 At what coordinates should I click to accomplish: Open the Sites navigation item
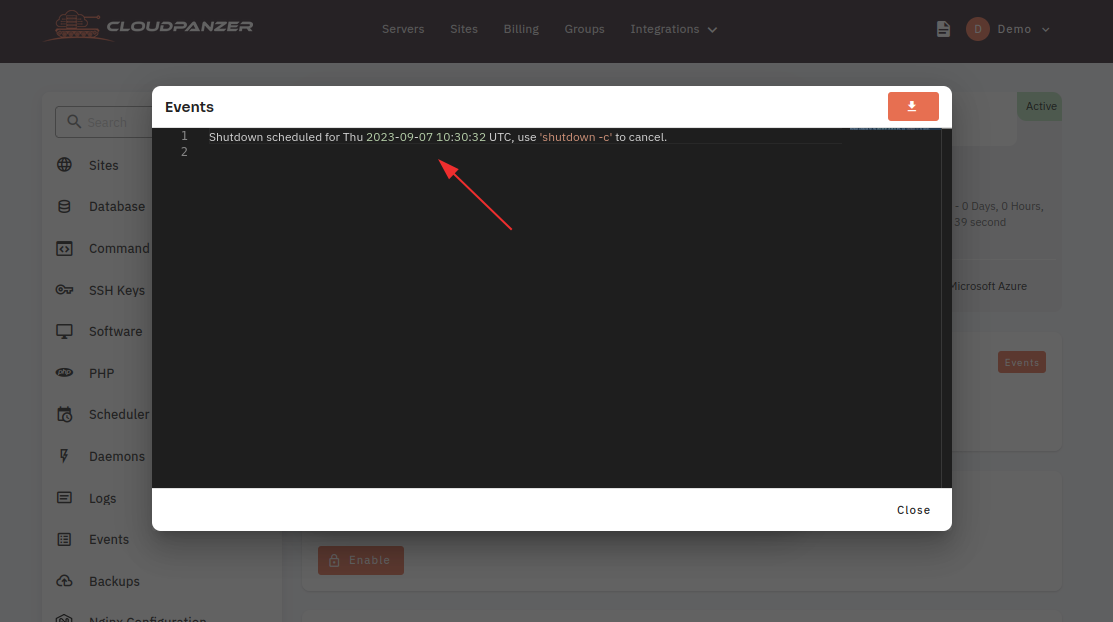click(x=464, y=29)
